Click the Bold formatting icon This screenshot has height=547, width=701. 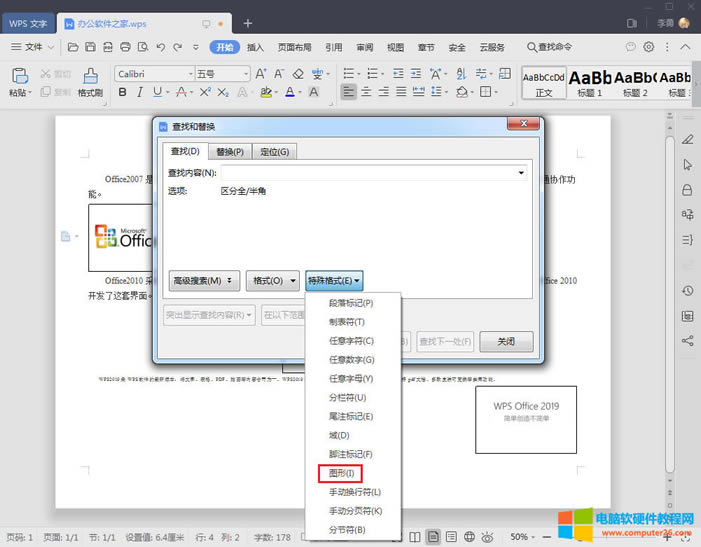123,92
